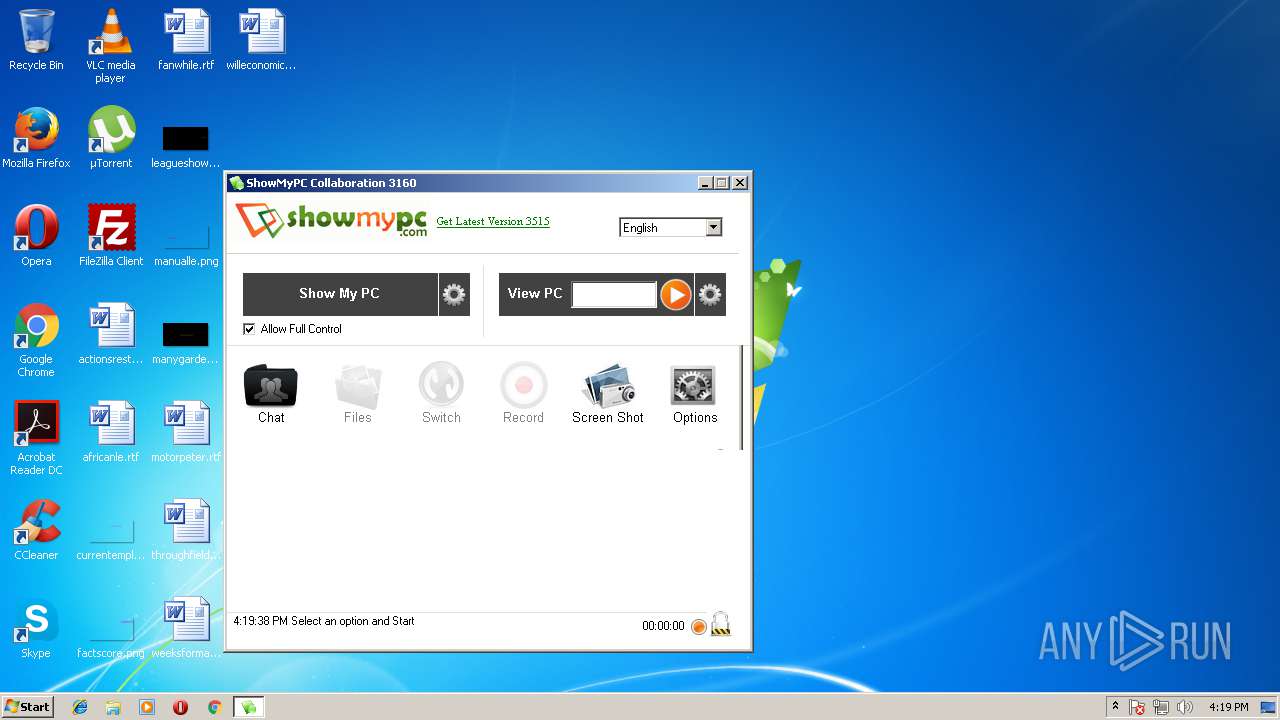Click the Action Center flag tray icon
This screenshot has height=720, width=1280.
(1138, 707)
